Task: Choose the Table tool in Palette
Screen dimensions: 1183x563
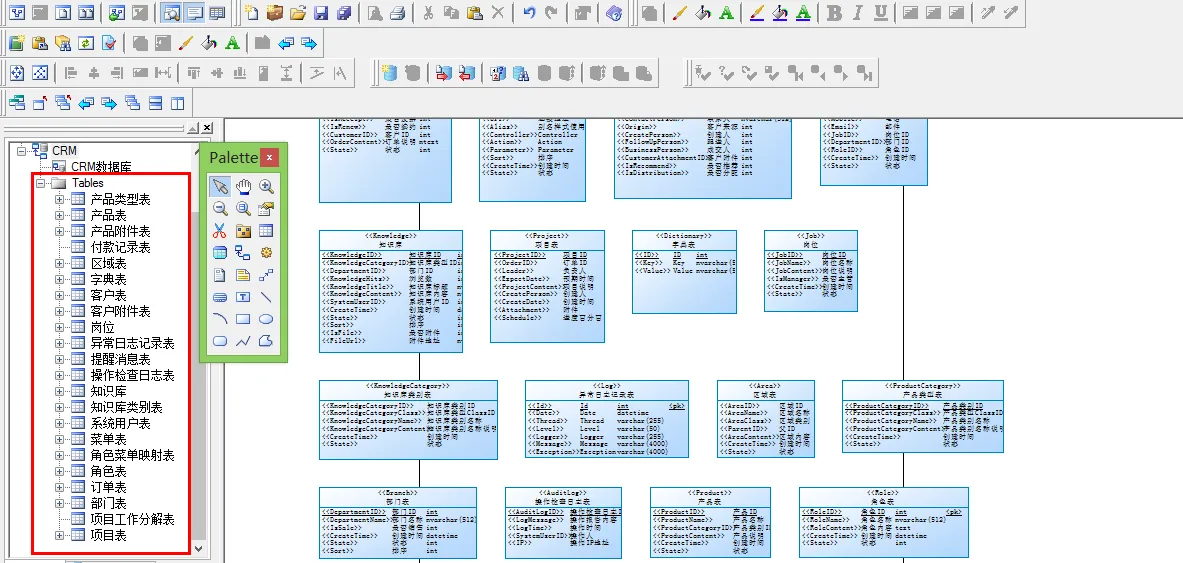Action: (266, 231)
